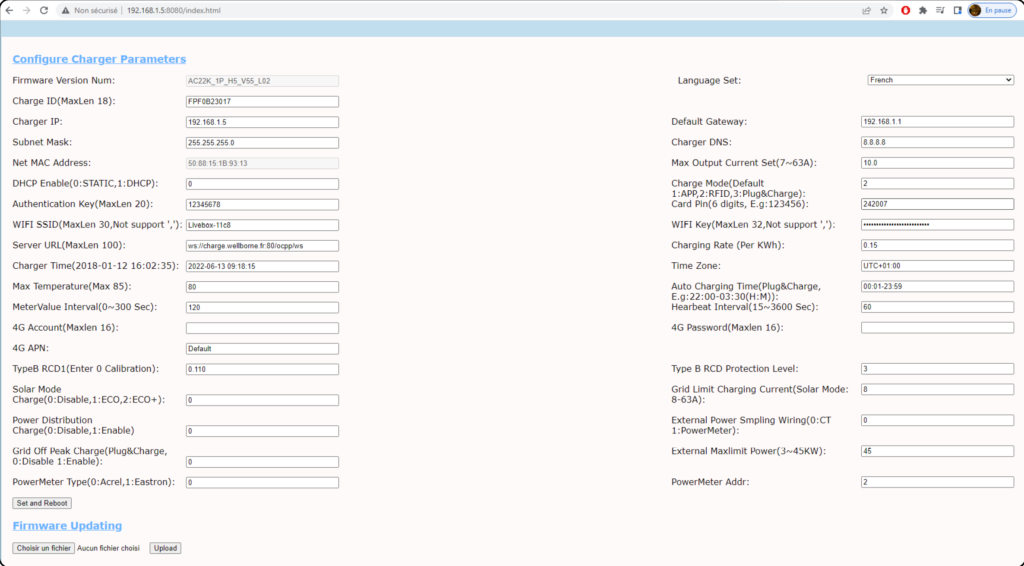
Task: Open the Extensions puzzle icon
Action: point(923,10)
